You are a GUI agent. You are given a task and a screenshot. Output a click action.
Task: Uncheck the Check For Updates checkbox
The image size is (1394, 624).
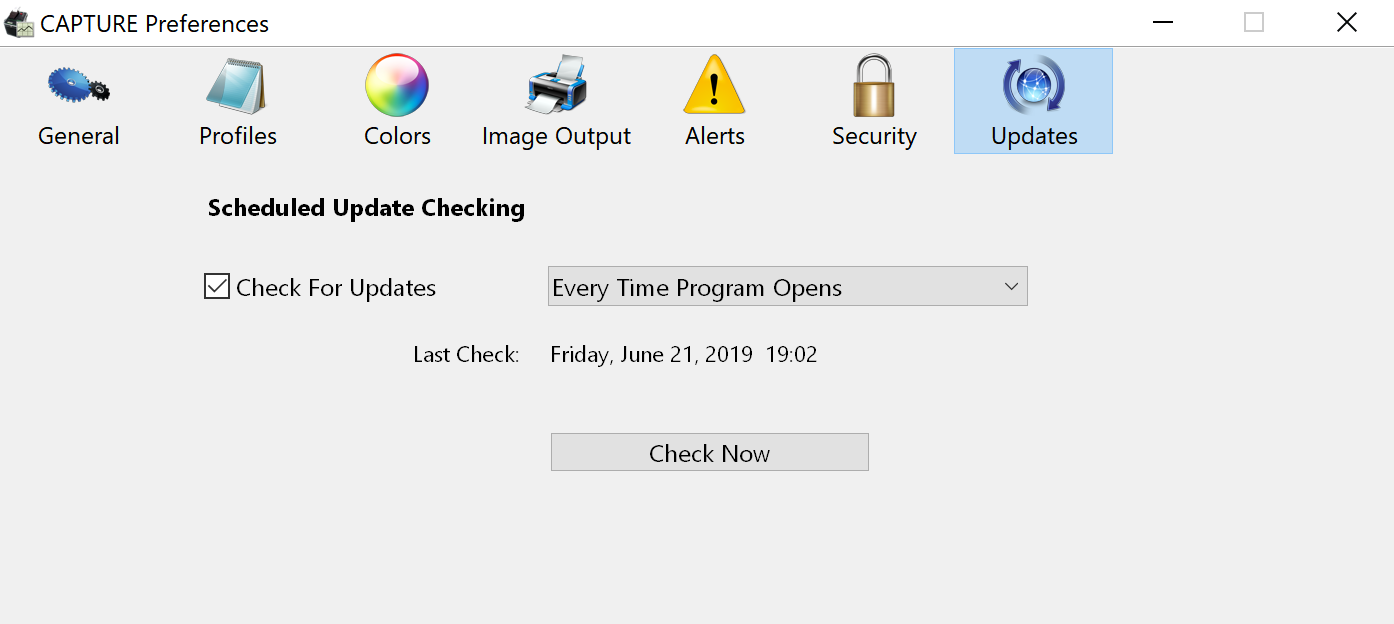click(x=217, y=287)
